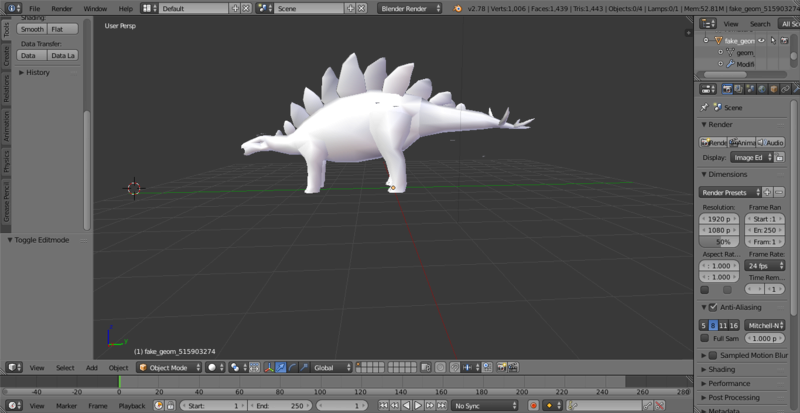Toggle the snap magnet icon
Viewport: 800px width, 413px height.
point(454,368)
